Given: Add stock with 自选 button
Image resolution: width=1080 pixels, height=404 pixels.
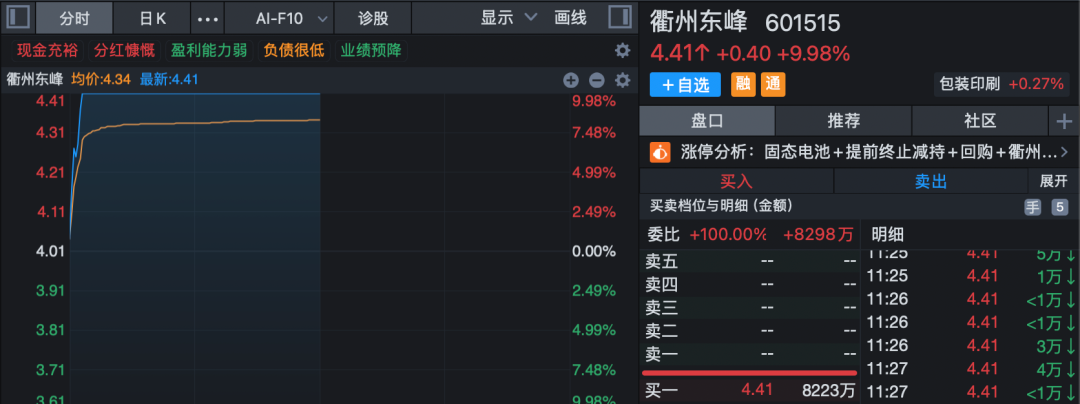Looking at the screenshot, I should pyautogui.click(x=685, y=85).
